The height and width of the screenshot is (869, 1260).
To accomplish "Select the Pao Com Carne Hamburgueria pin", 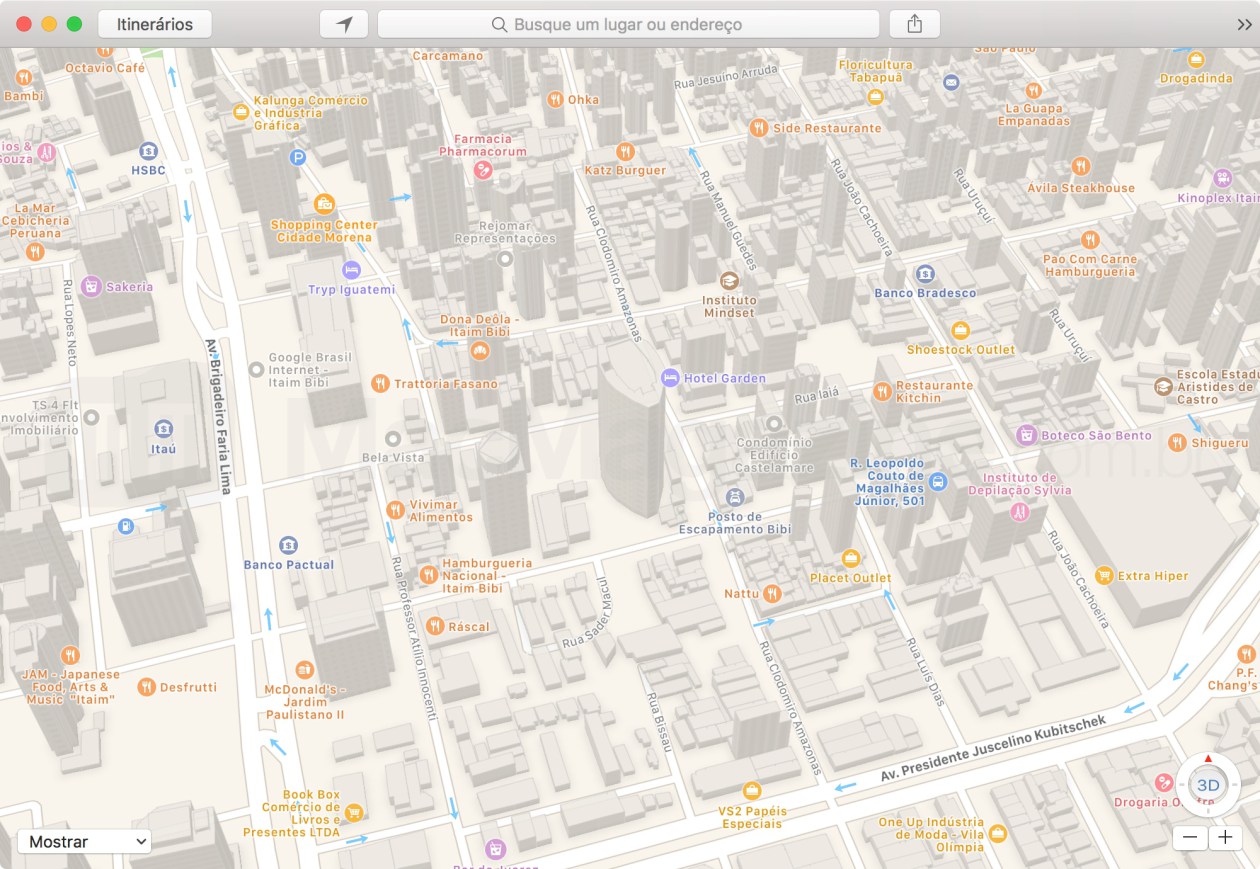I will coord(1090,239).
